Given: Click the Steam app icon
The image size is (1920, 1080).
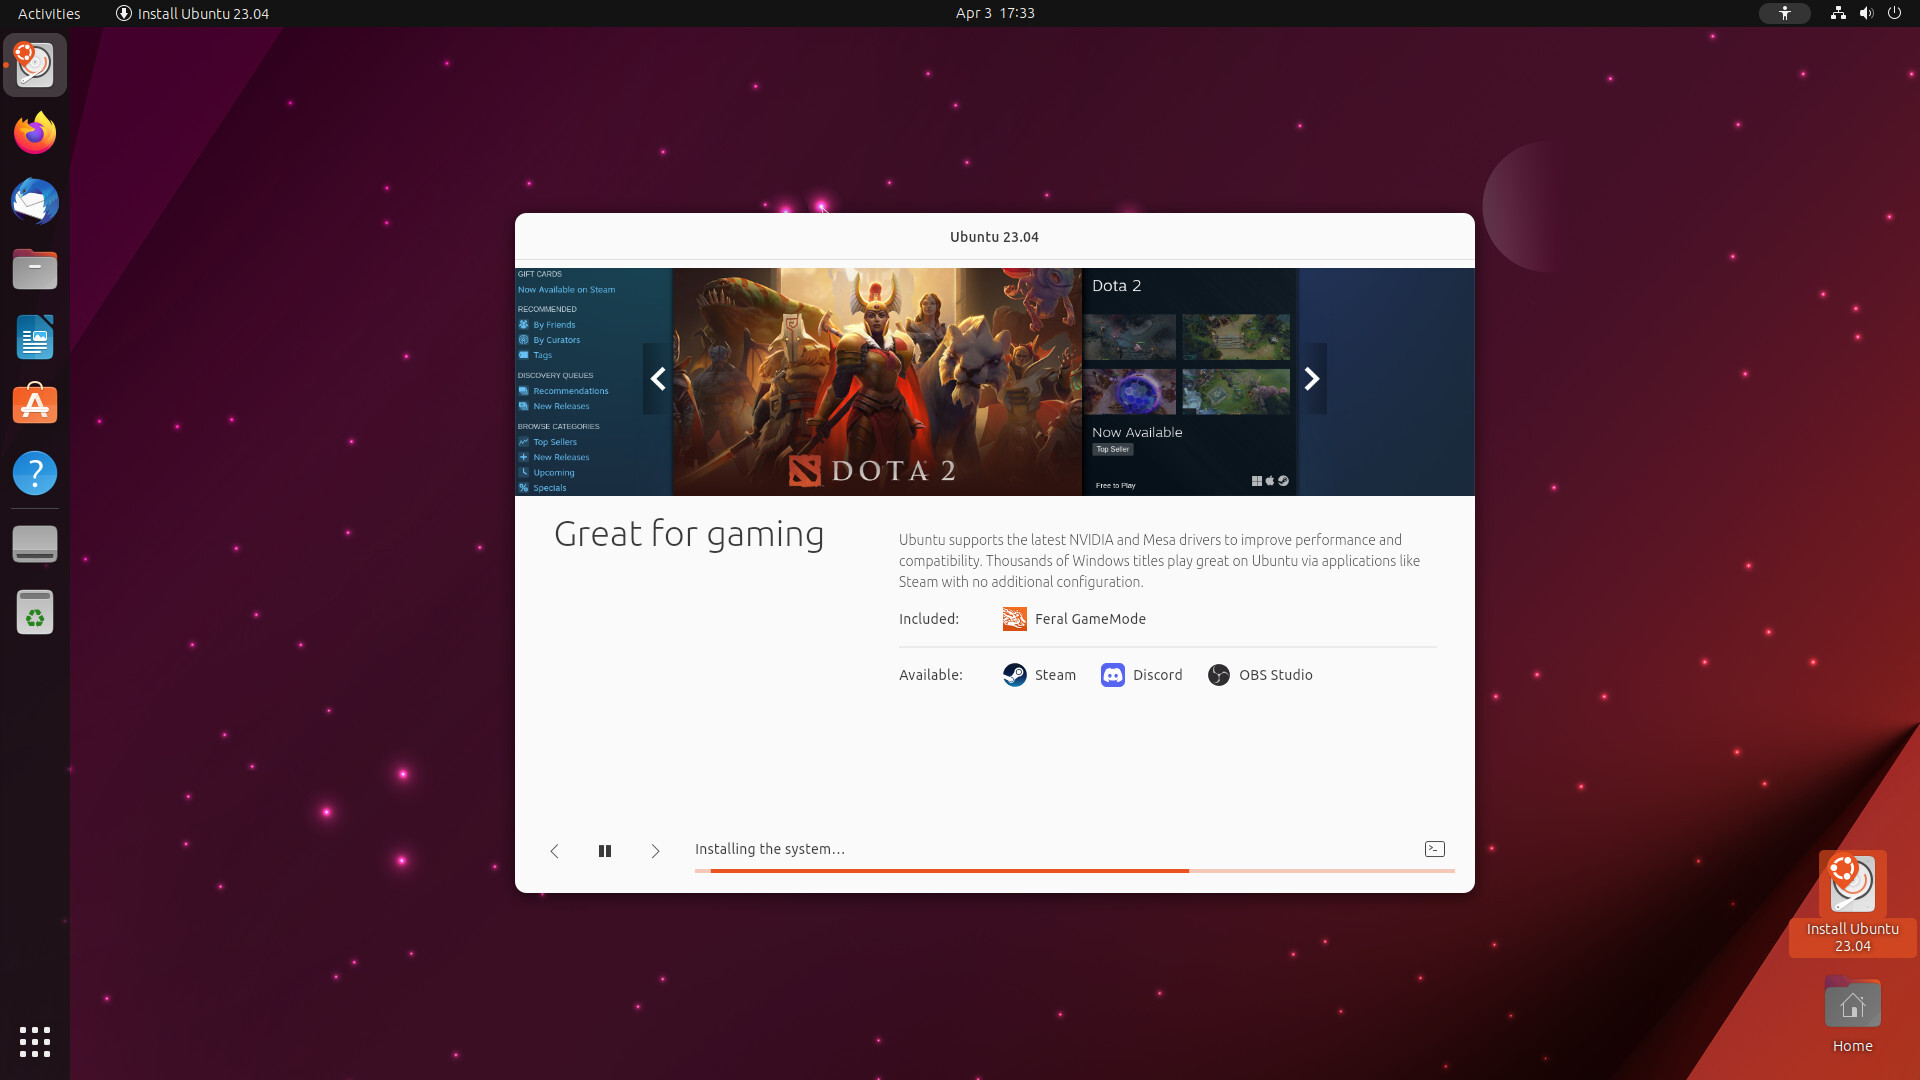Looking at the screenshot, I should (1014, 675).
